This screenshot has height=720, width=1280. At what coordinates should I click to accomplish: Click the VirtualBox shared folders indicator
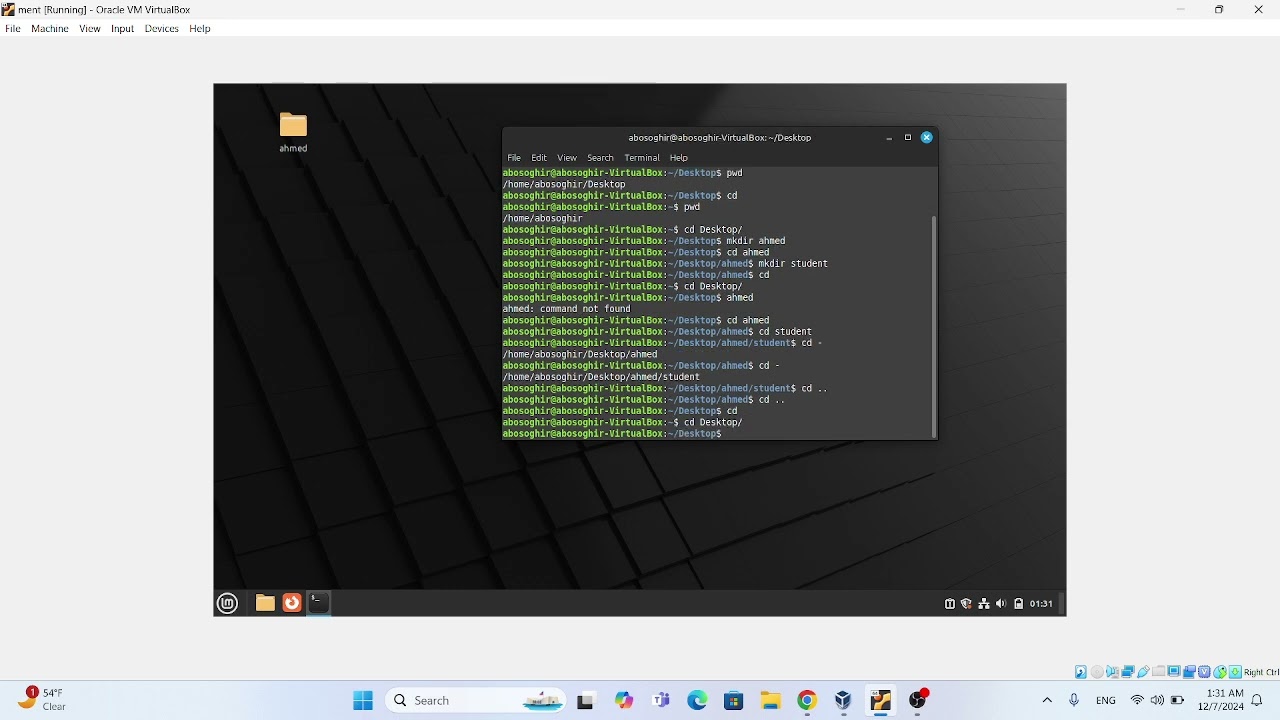click(1158, 672)
